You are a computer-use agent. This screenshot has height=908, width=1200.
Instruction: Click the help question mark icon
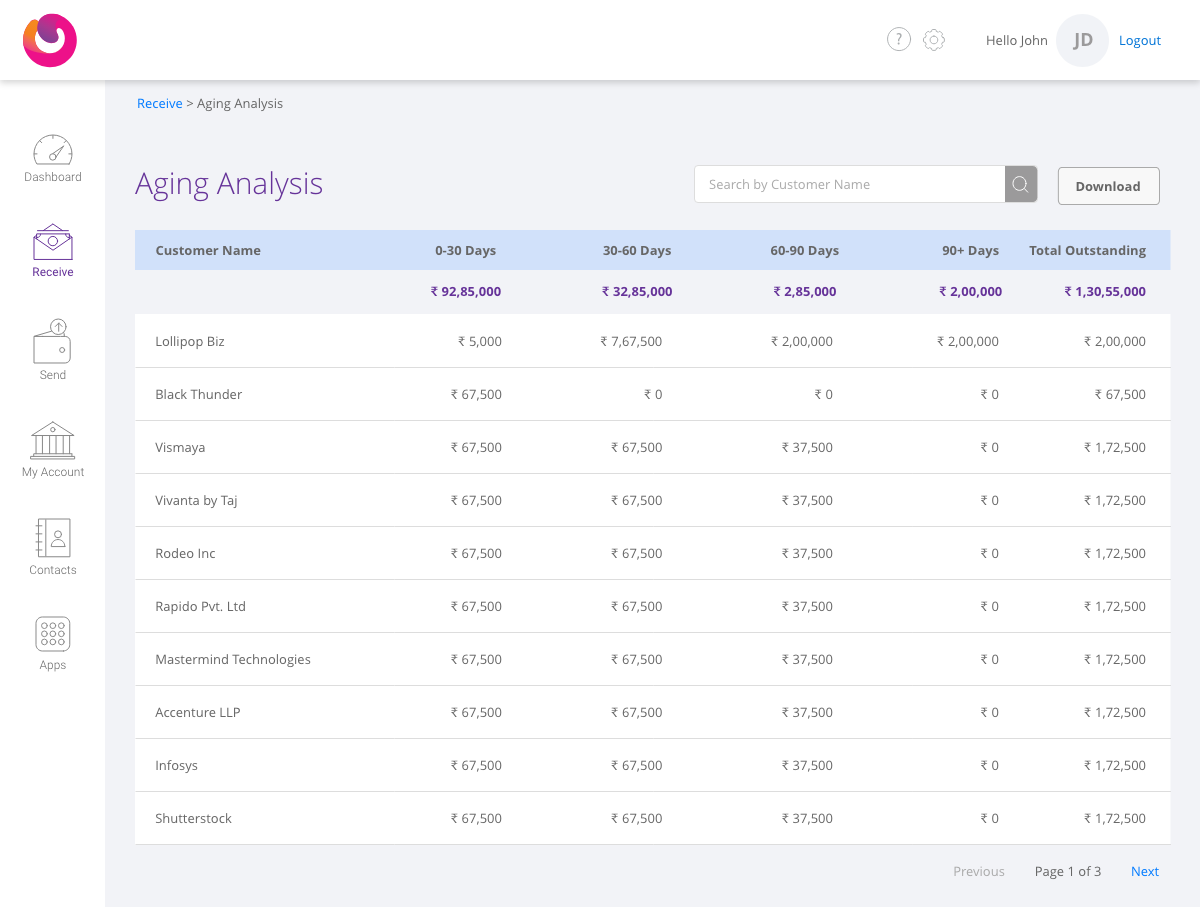pos(899,40)
